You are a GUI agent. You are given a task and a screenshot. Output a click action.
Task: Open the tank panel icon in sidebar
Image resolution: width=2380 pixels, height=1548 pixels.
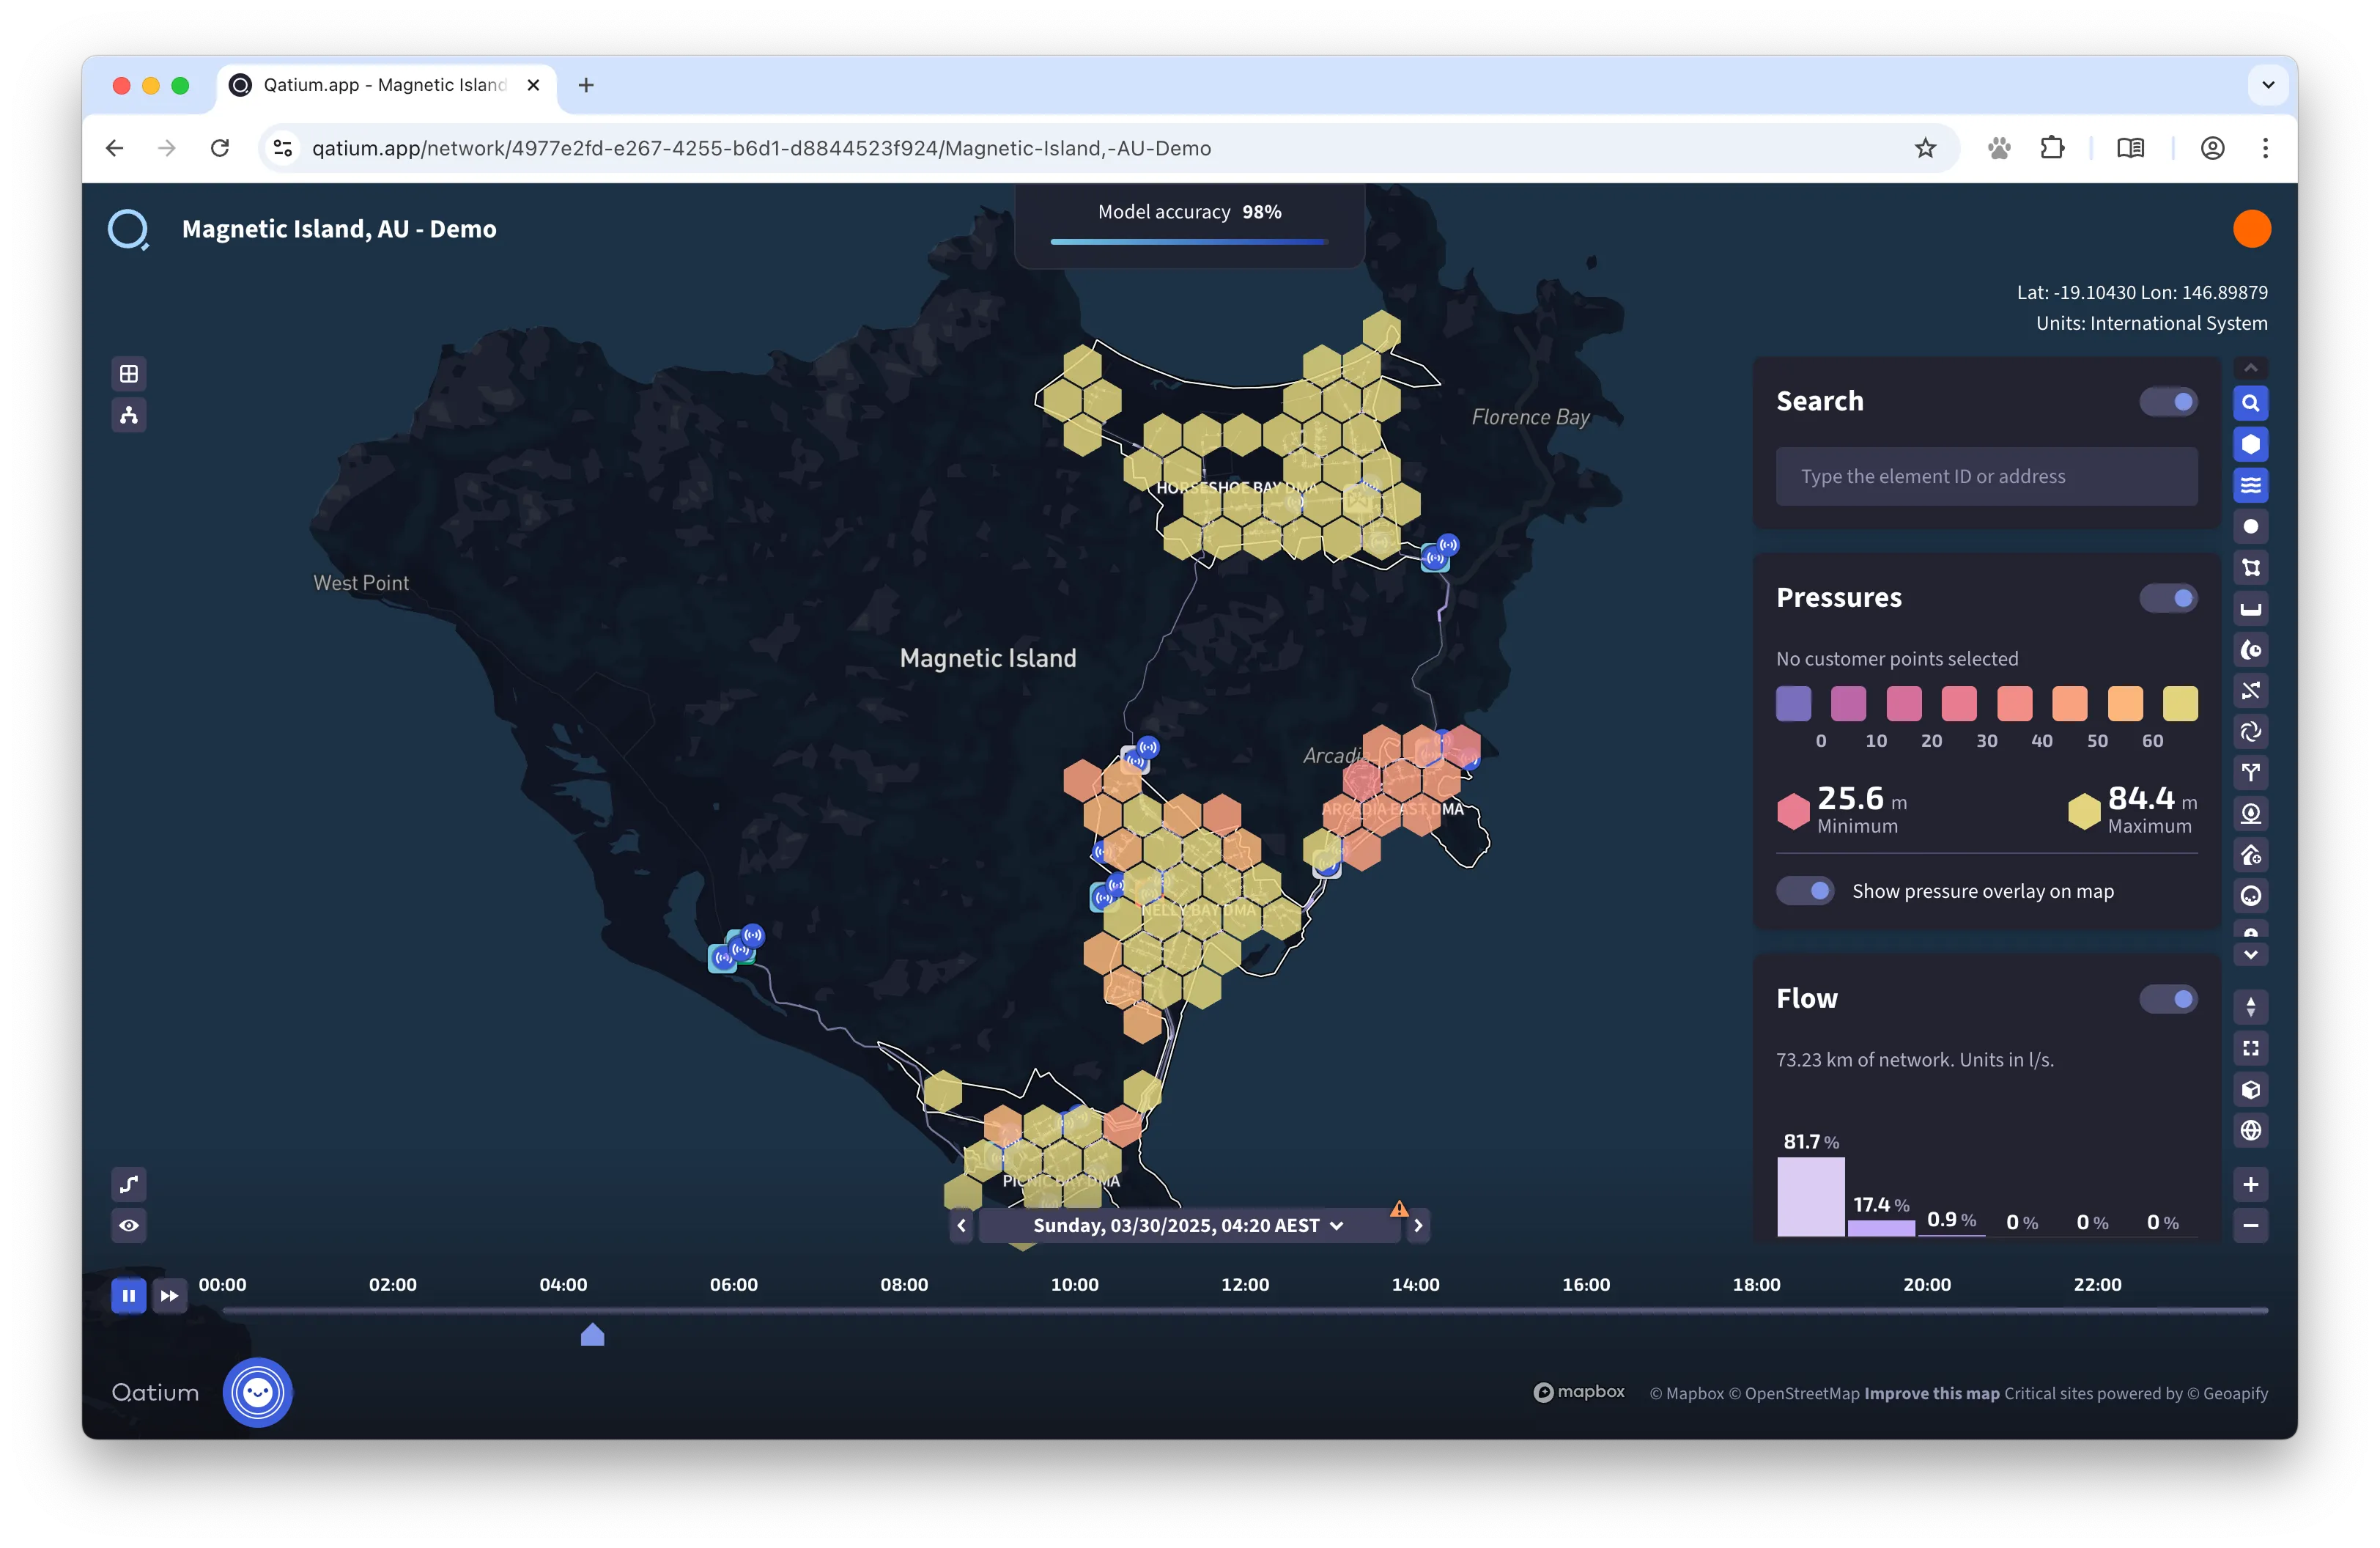coord(2250,608)
